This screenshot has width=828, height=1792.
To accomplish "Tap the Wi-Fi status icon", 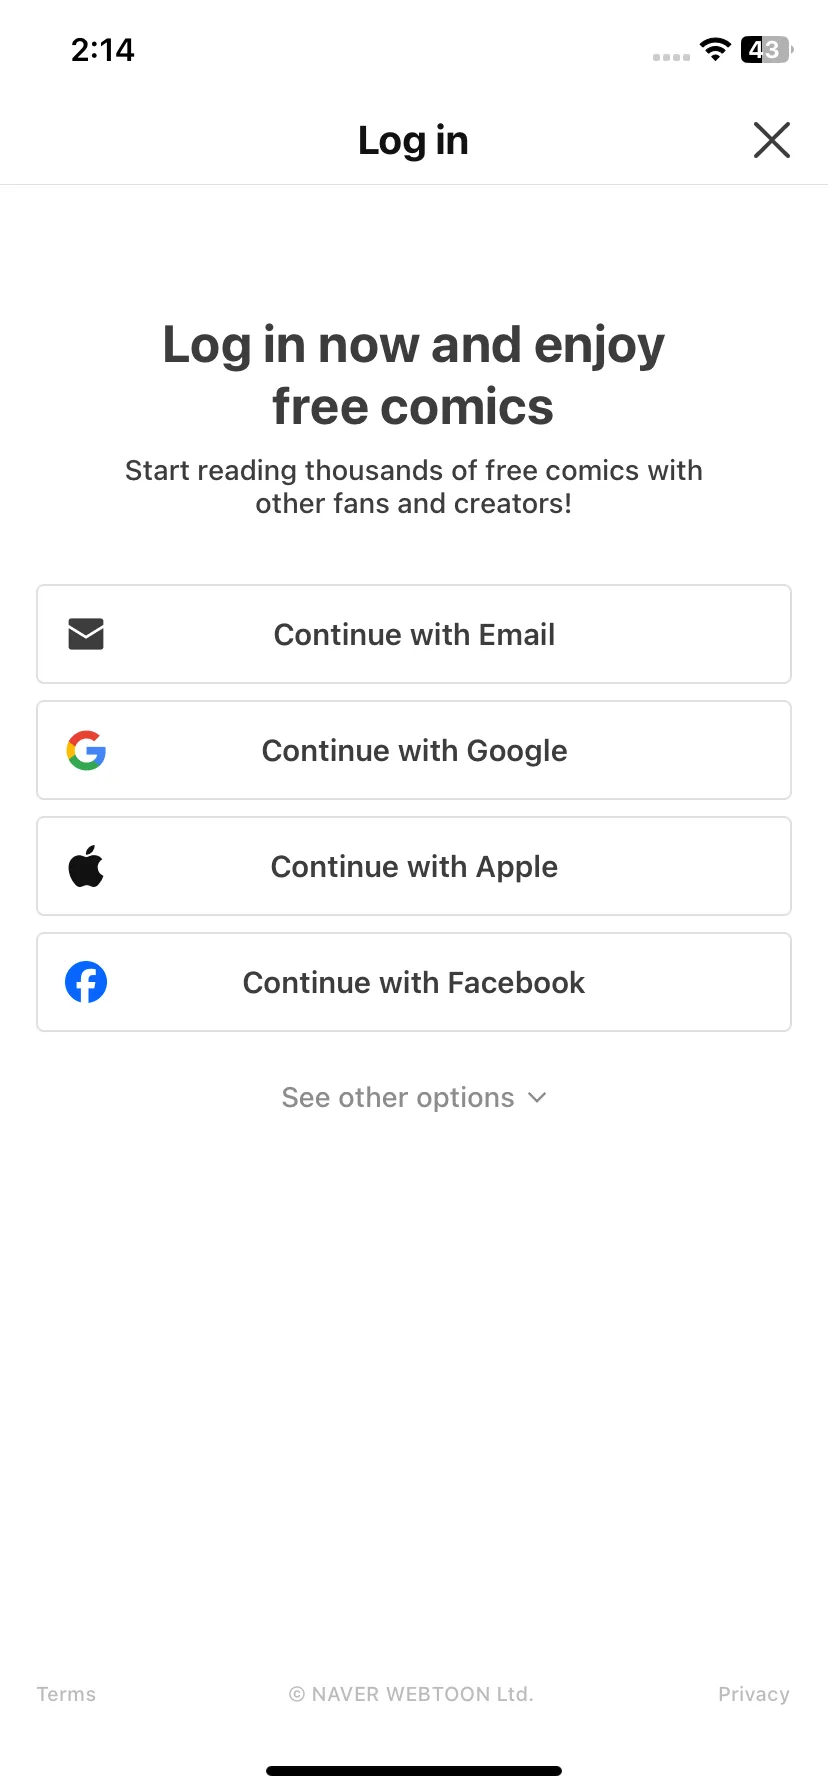I will coord(715,49).
